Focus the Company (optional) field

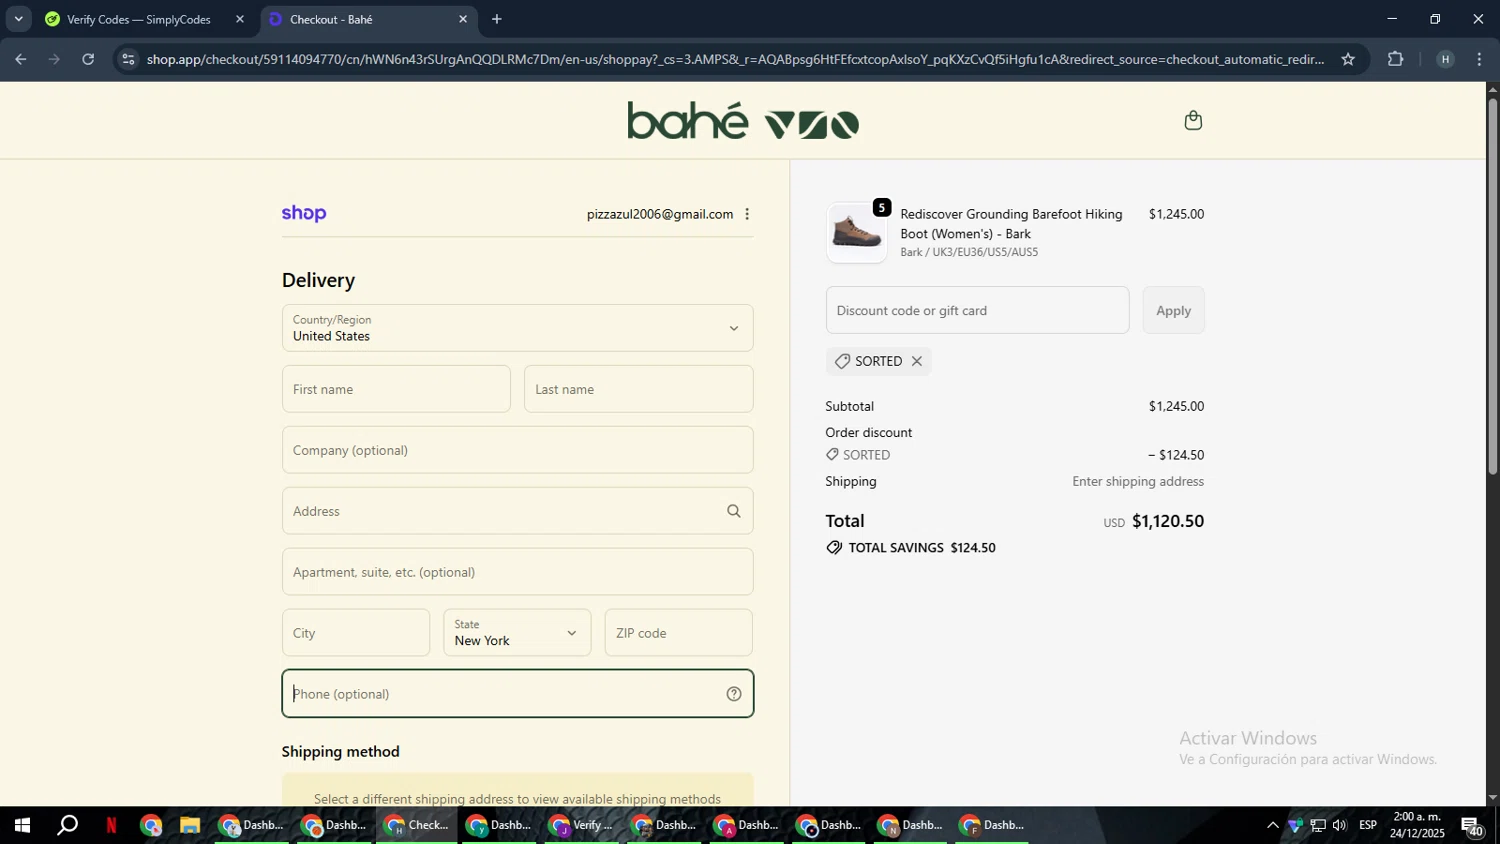(x=517, y=450)
